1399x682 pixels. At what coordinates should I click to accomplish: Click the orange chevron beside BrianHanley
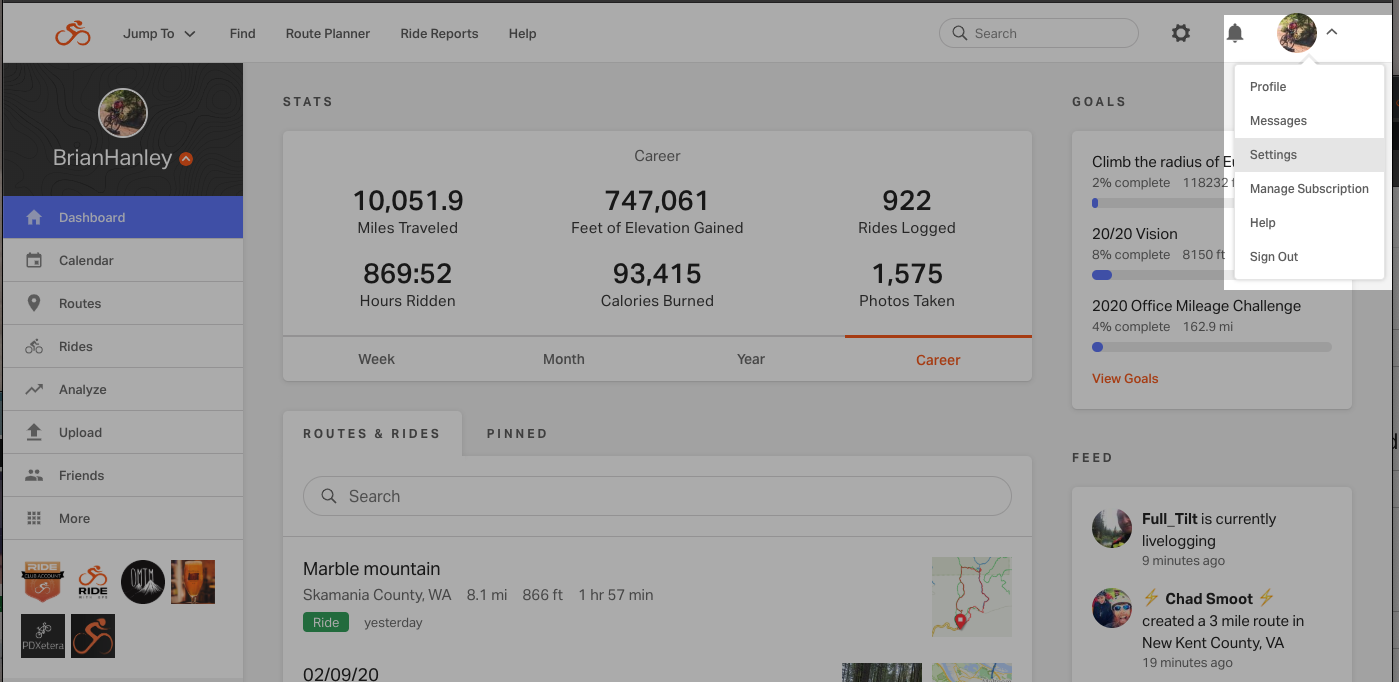pos(186,159)
